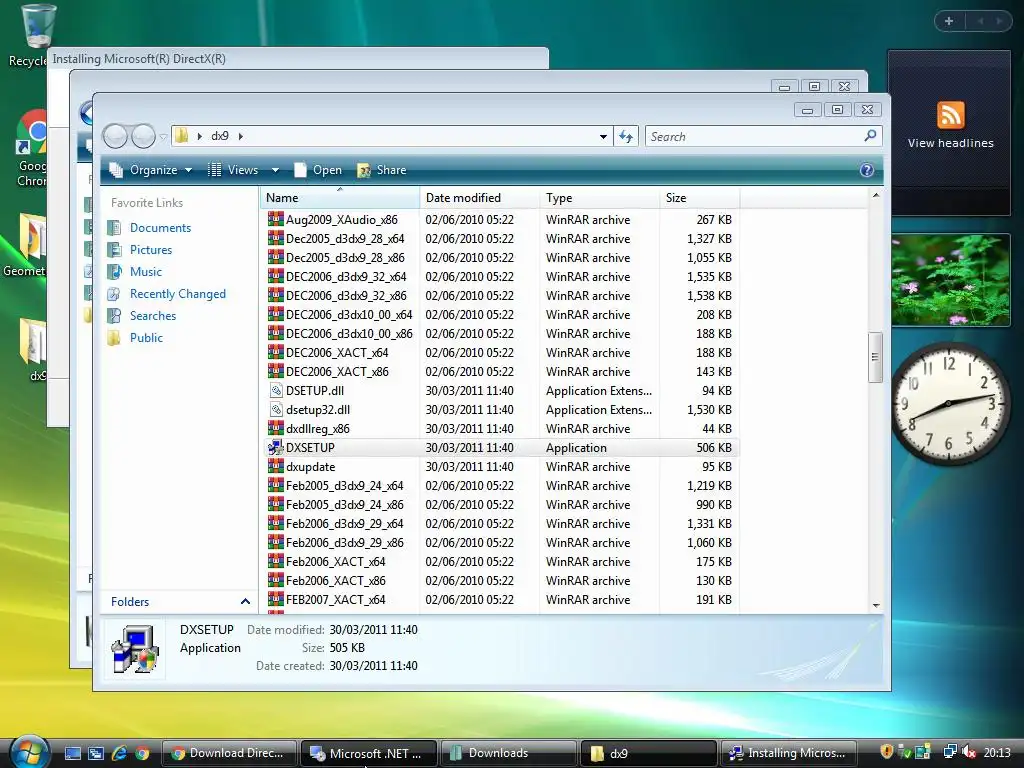Open the Pictures favorite link
Screen dimensions: 1024x768
click(151, 249)
